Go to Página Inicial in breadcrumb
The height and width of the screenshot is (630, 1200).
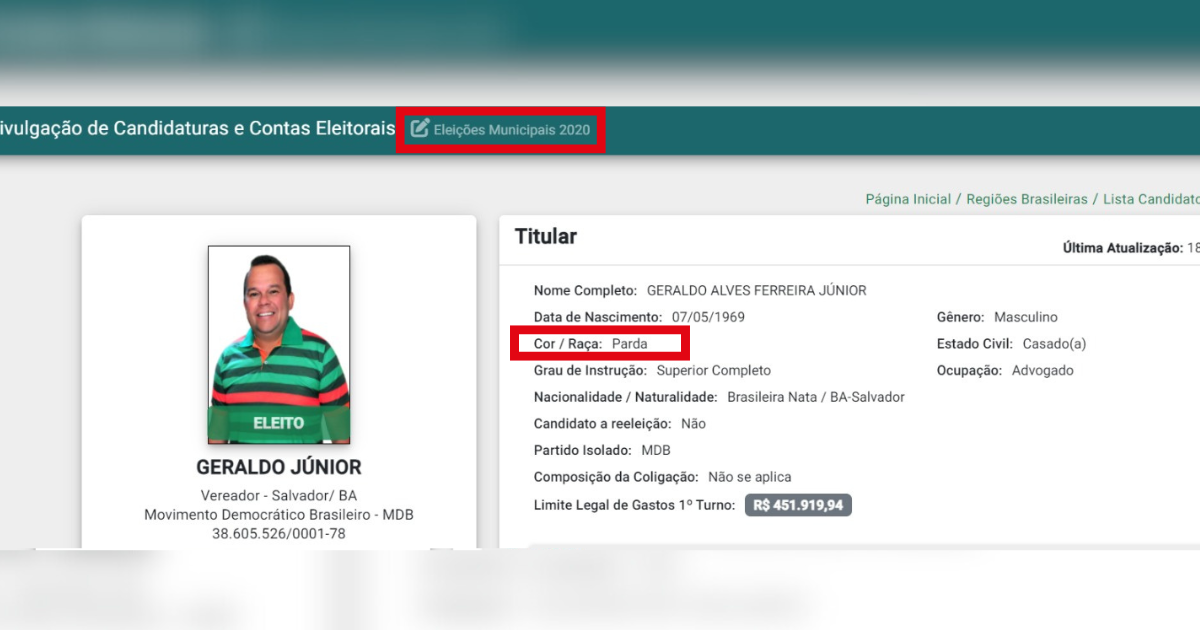908,199
